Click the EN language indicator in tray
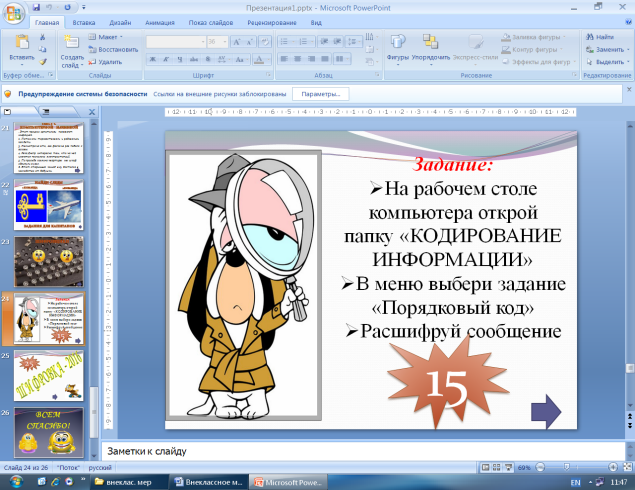 click(575, 482)
